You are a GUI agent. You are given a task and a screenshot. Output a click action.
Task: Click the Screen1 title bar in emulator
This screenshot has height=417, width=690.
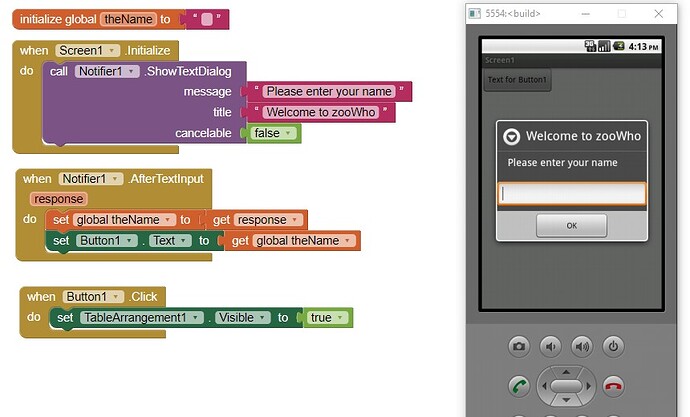(572, 60)
